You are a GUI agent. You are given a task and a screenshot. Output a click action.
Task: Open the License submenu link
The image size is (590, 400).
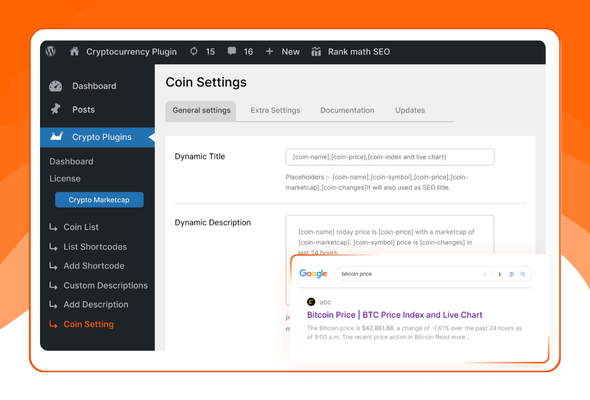click(65, 179)
